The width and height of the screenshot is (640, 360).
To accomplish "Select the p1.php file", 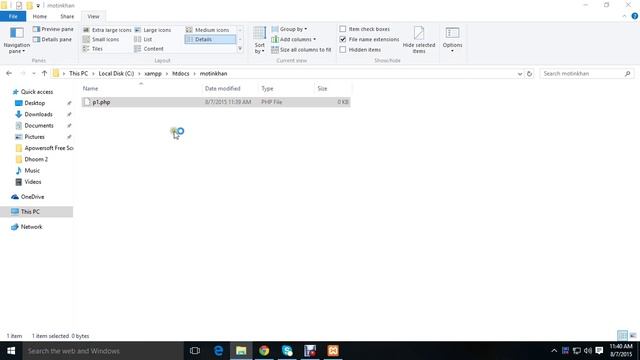I will (216, 102).
